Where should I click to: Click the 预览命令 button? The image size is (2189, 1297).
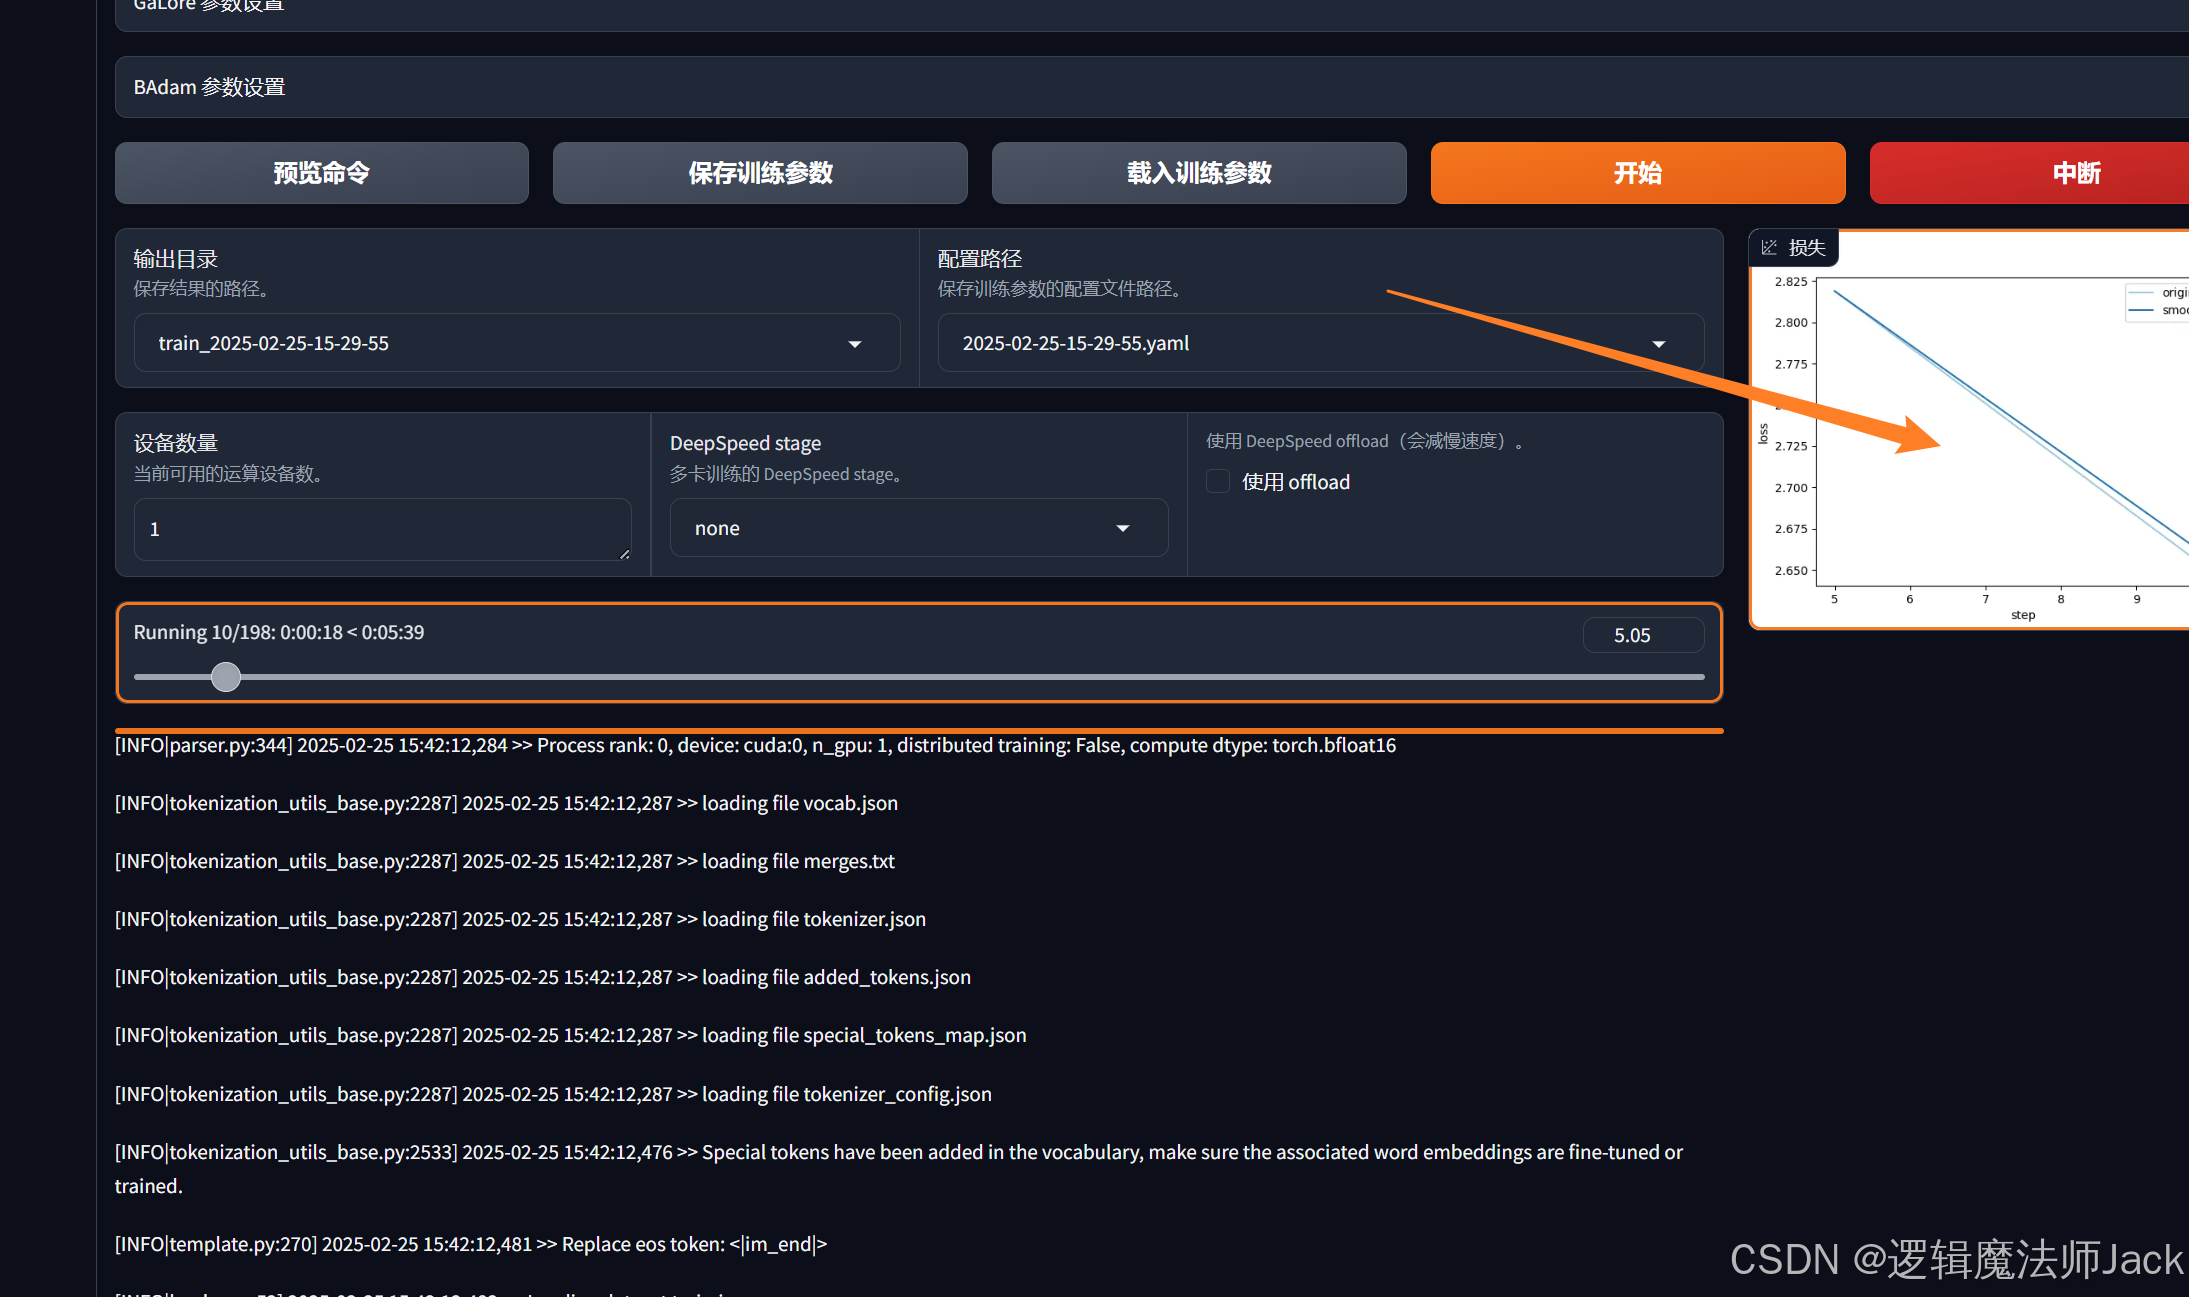coord(321,173)
